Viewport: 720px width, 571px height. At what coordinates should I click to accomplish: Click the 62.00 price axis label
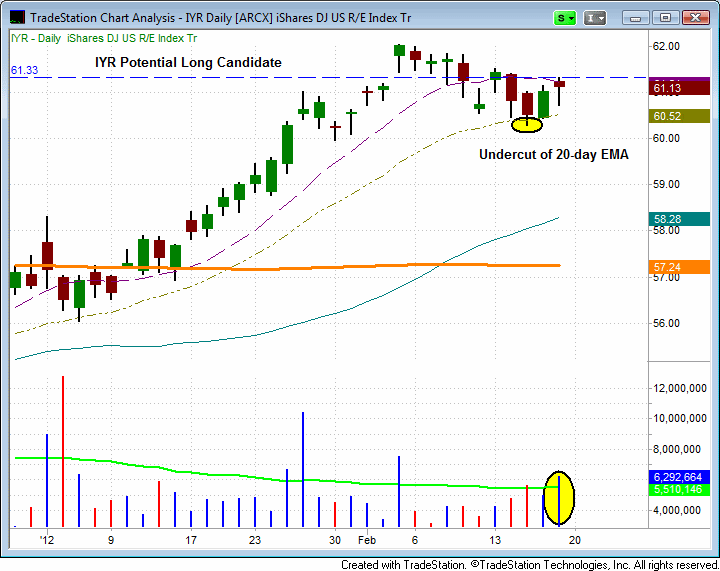tap(666, 46)
